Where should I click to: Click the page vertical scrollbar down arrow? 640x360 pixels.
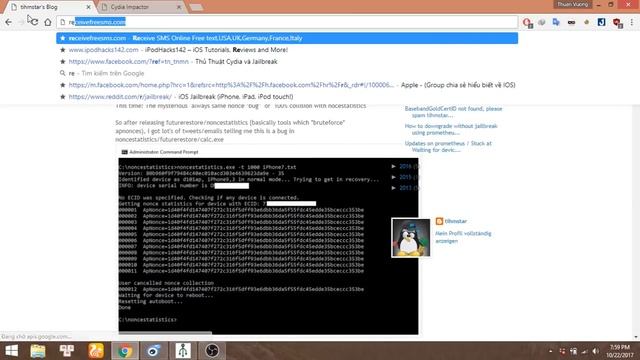(636, 337)
